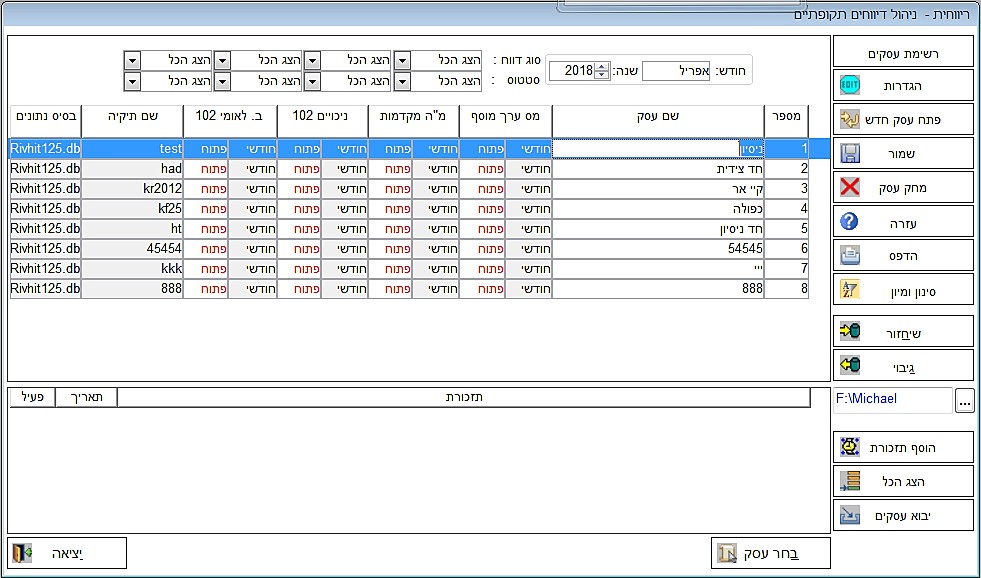Add a reminder via the clock icon (הוסף תזכורת)
981x578 pixels.
click(x=850, y=447)
